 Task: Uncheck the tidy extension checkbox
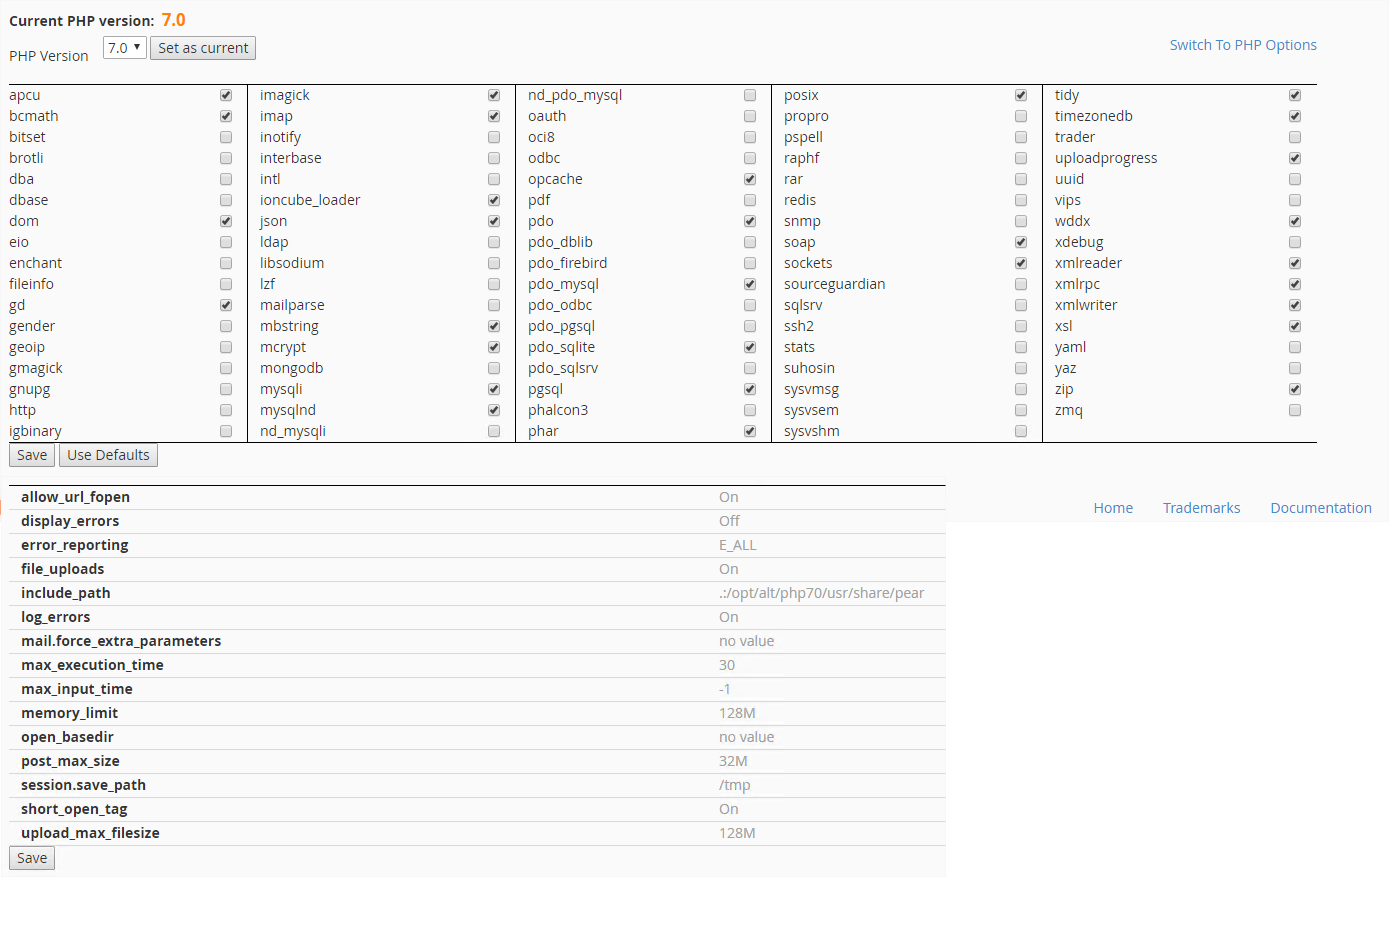point(1295,95)
